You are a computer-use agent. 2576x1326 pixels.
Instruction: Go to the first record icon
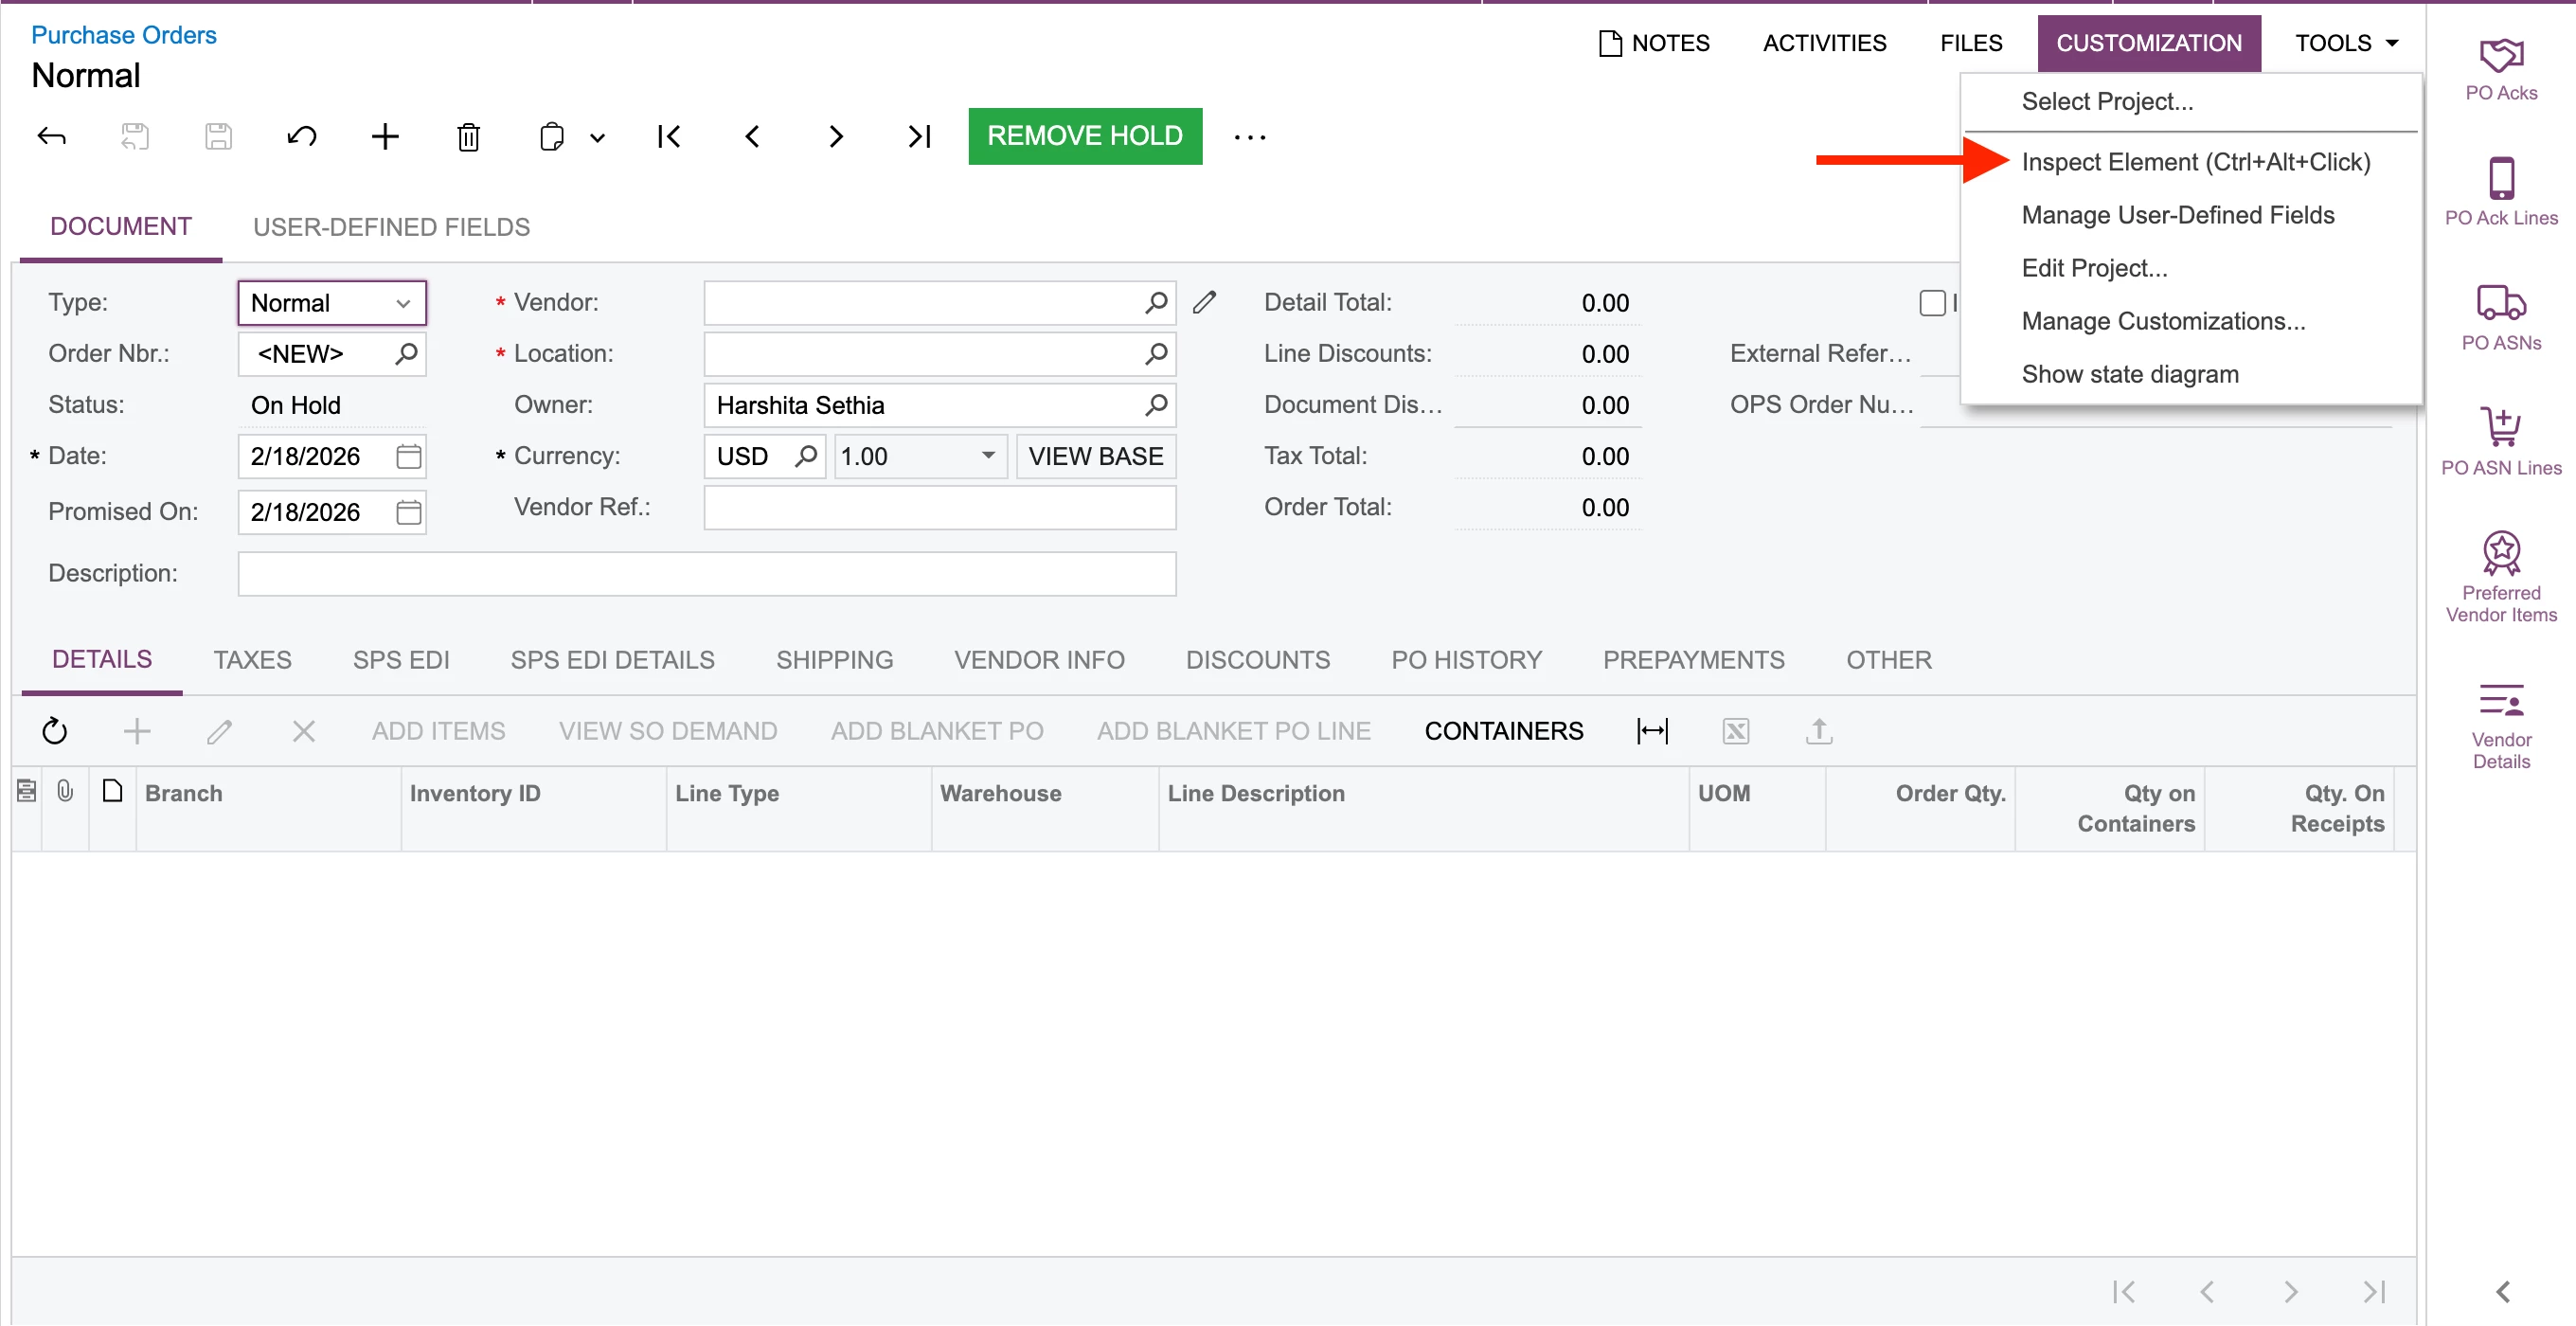tap(669, 136)
